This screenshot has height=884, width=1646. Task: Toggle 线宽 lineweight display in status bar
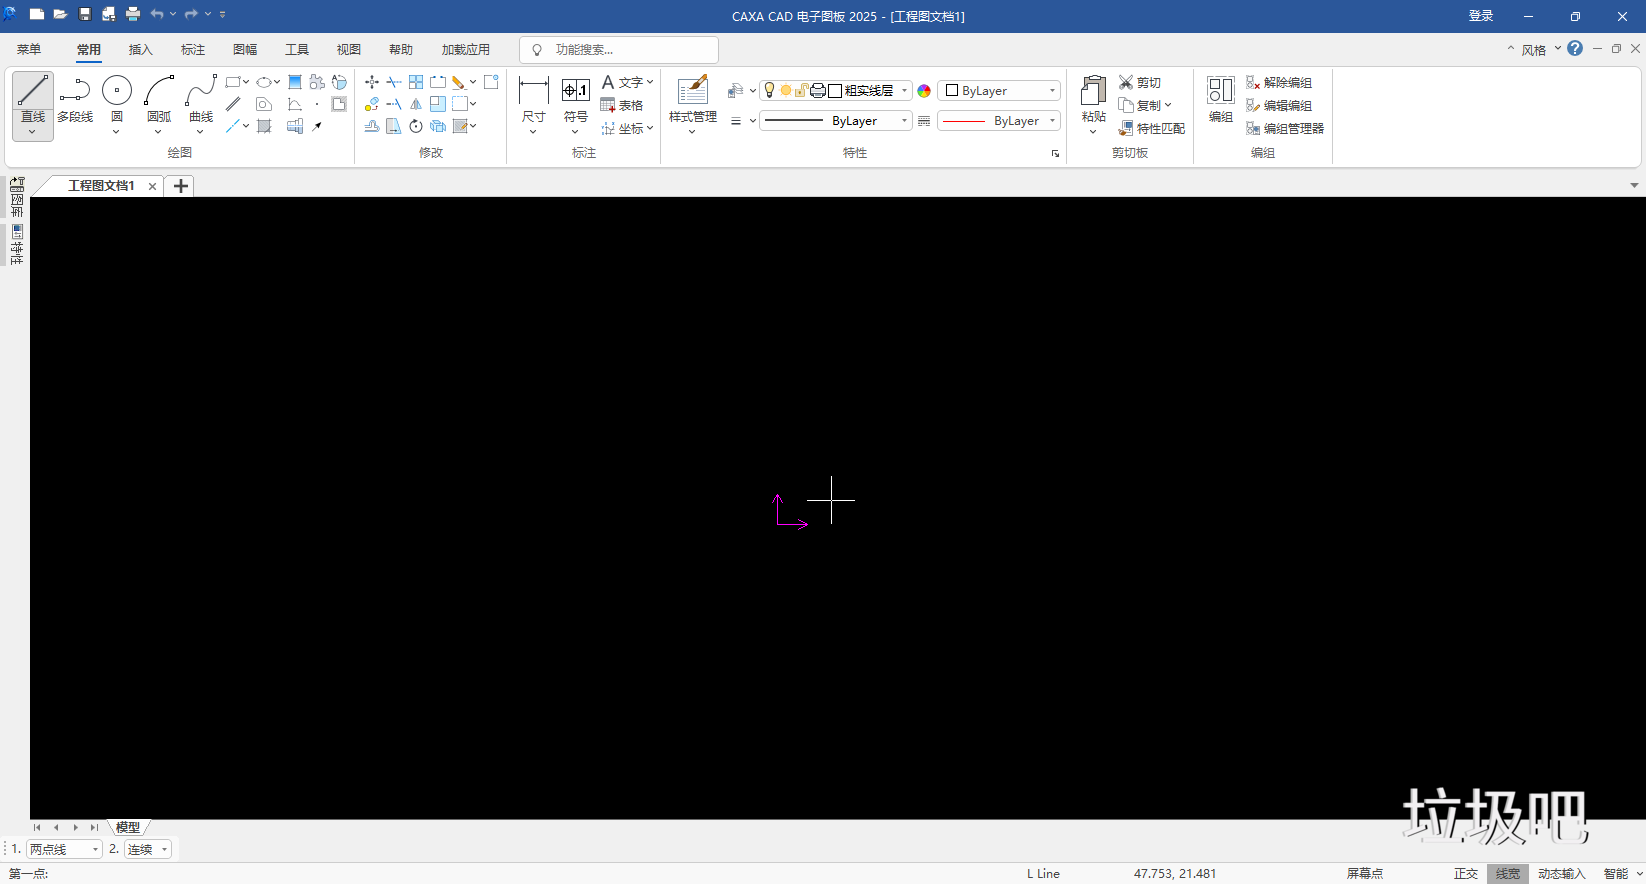[1507, 873]
